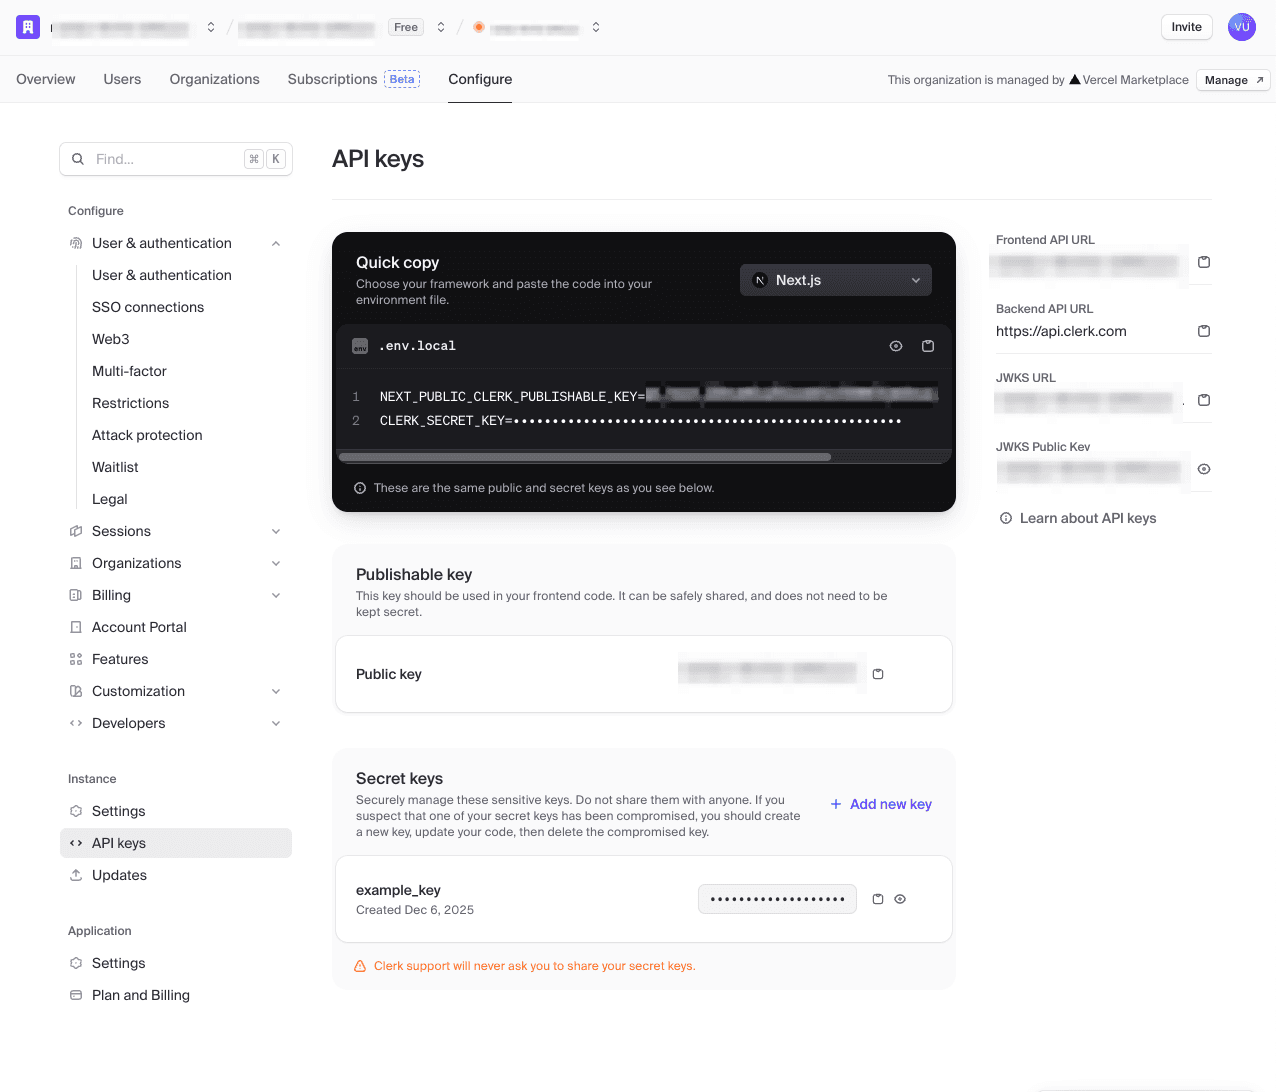Open the user avatar menu
Viewport: 1276px width, 1092px height.
[1241, 27]
